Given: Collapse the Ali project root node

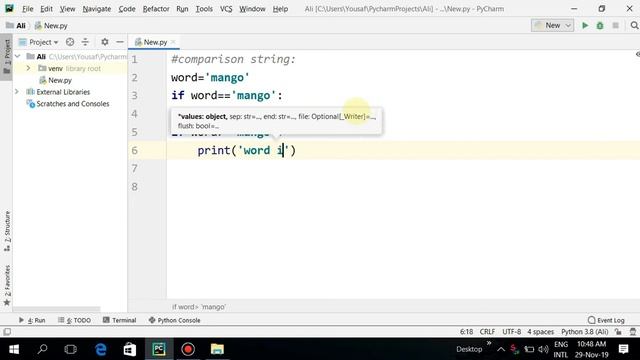Looking at the screenshot, I should coord(18,56).
